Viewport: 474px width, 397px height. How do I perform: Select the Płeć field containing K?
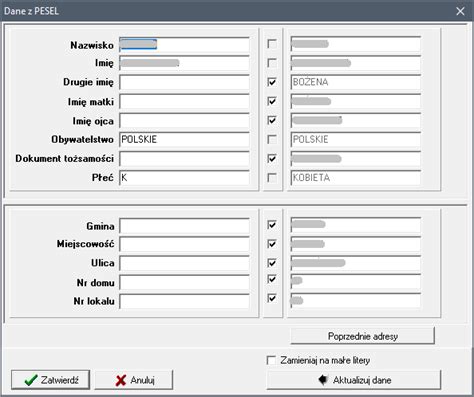pyautogui.click(x=184, y=178)
